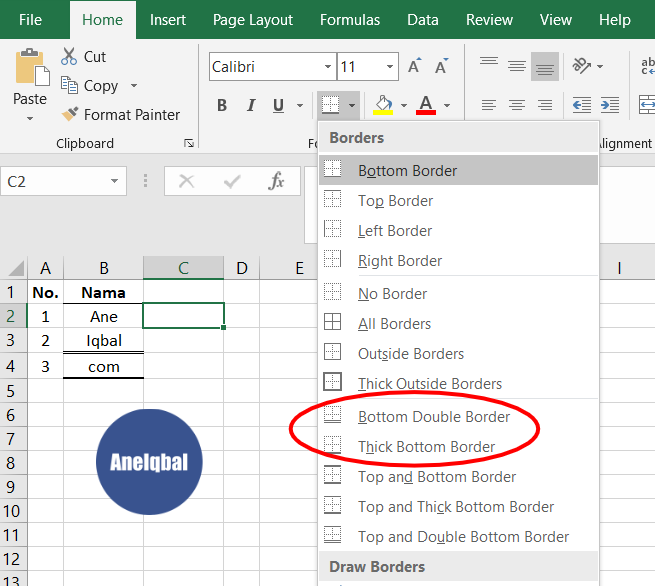Choose Top and Bottom Border option
This screenshot has width=655, height=586.
(458, 477)
